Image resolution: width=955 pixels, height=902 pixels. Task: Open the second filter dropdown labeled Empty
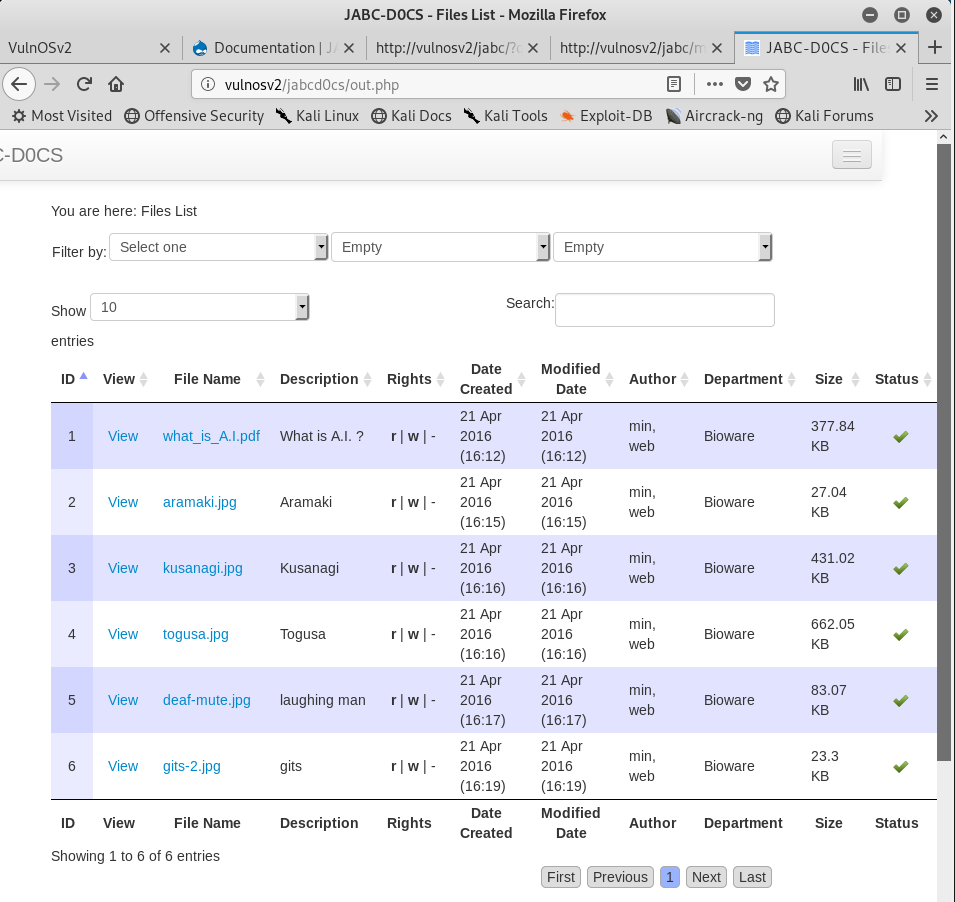(x=440, y=247)
